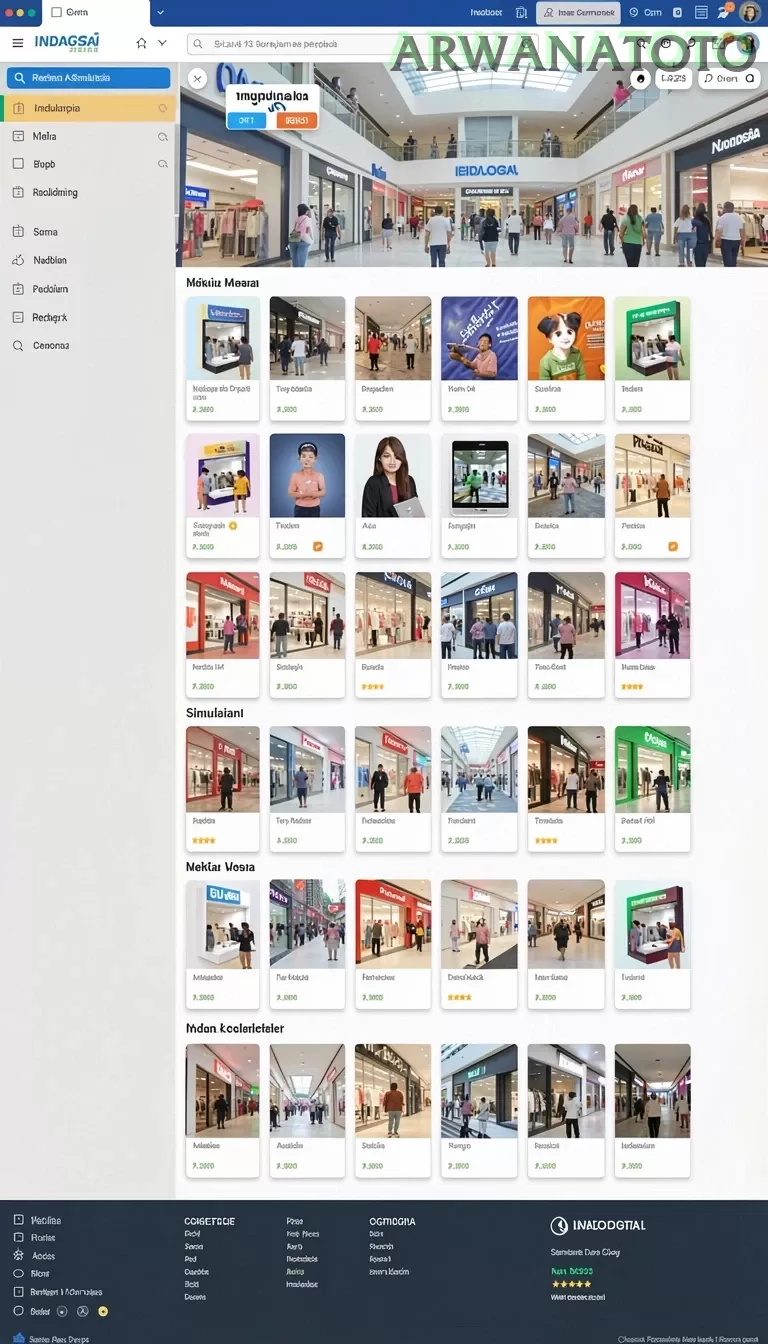The height and width of the screenshot is (1344, 768).
Task: Open the Rcetes footer link
Action: tap(43, 1238)
